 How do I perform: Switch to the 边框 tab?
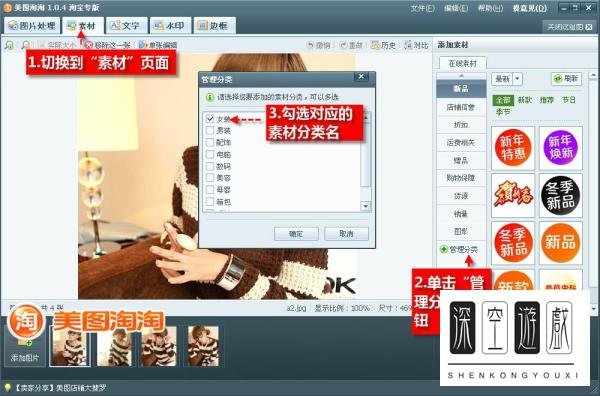coord(214,26)
